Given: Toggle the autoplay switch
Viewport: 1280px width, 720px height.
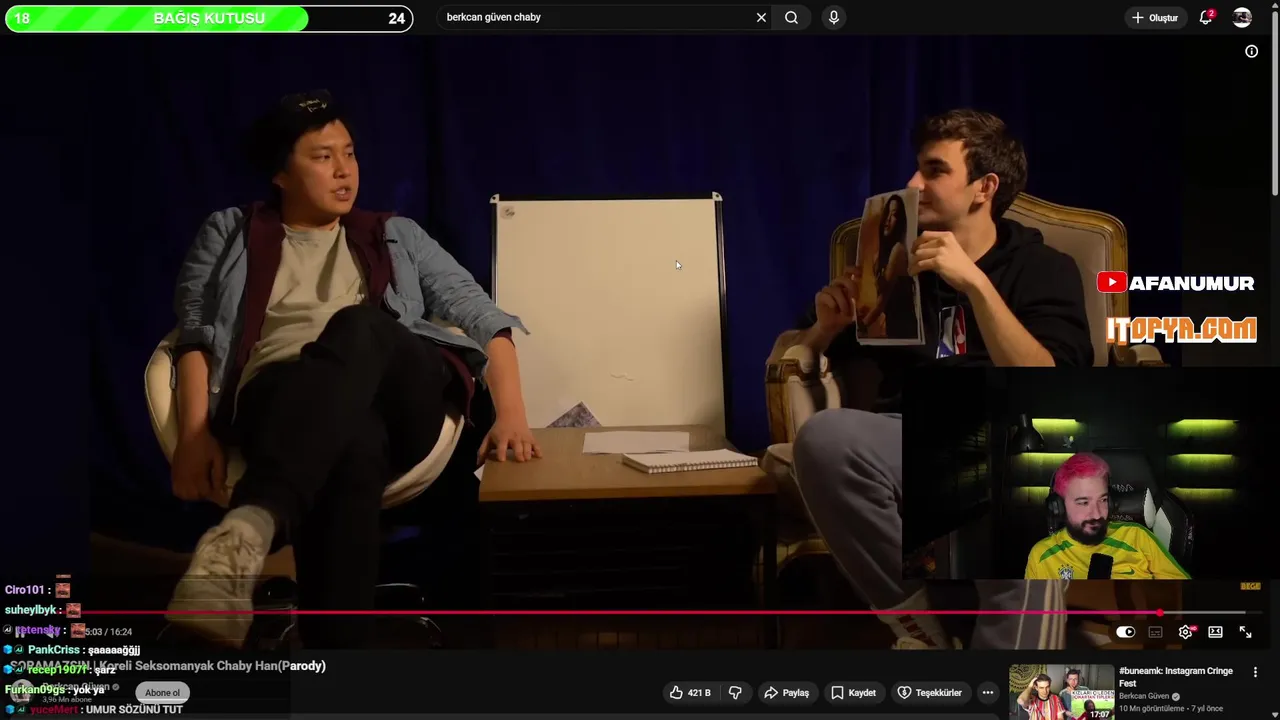Looking at the screenshot, I should pyautogui.click(x=1126, y=632).
